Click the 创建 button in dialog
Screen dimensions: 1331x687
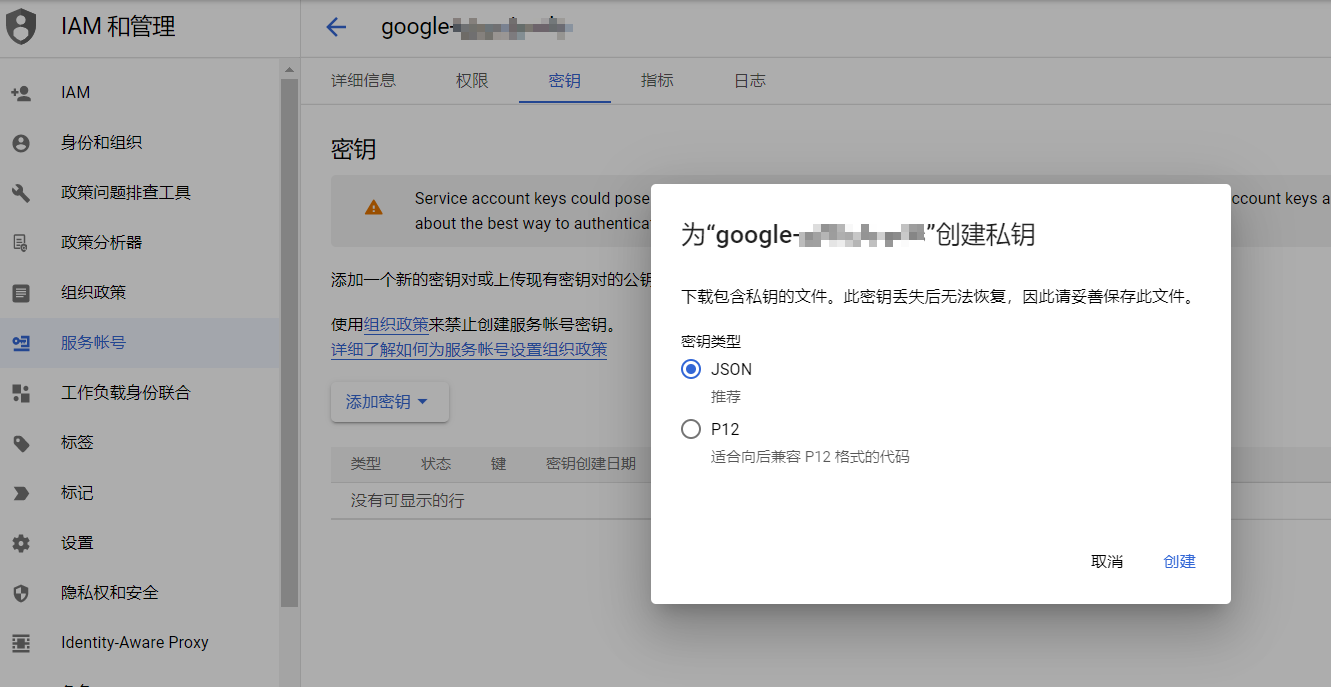coord(1179,561)
